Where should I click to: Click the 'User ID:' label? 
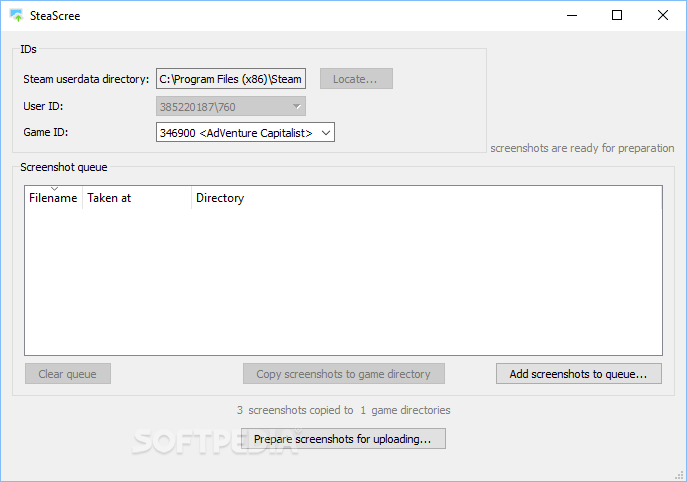click(43, 106)
